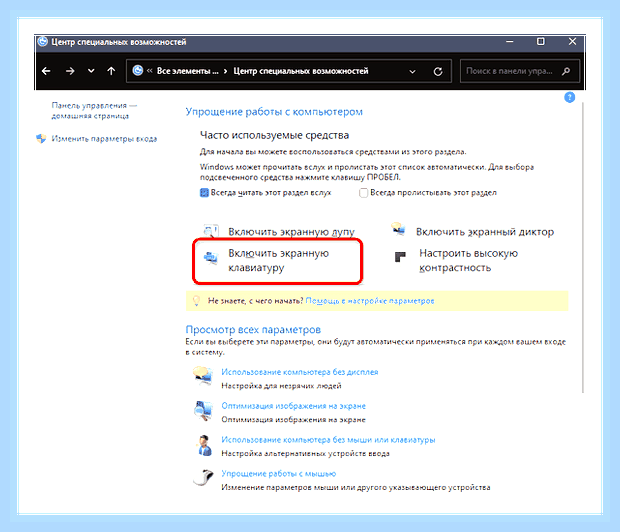
Task: Click icon for 'Использование компьютера без дисплея'
Action: tap(203, 376)
